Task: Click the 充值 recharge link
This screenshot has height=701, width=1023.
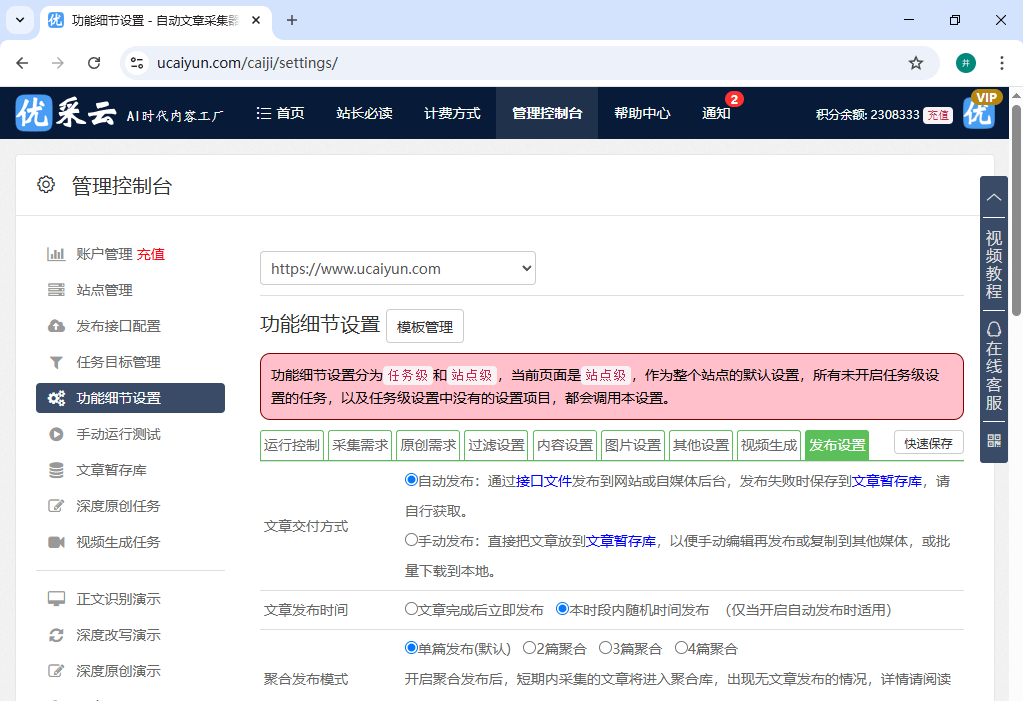Action: (936, 115)
